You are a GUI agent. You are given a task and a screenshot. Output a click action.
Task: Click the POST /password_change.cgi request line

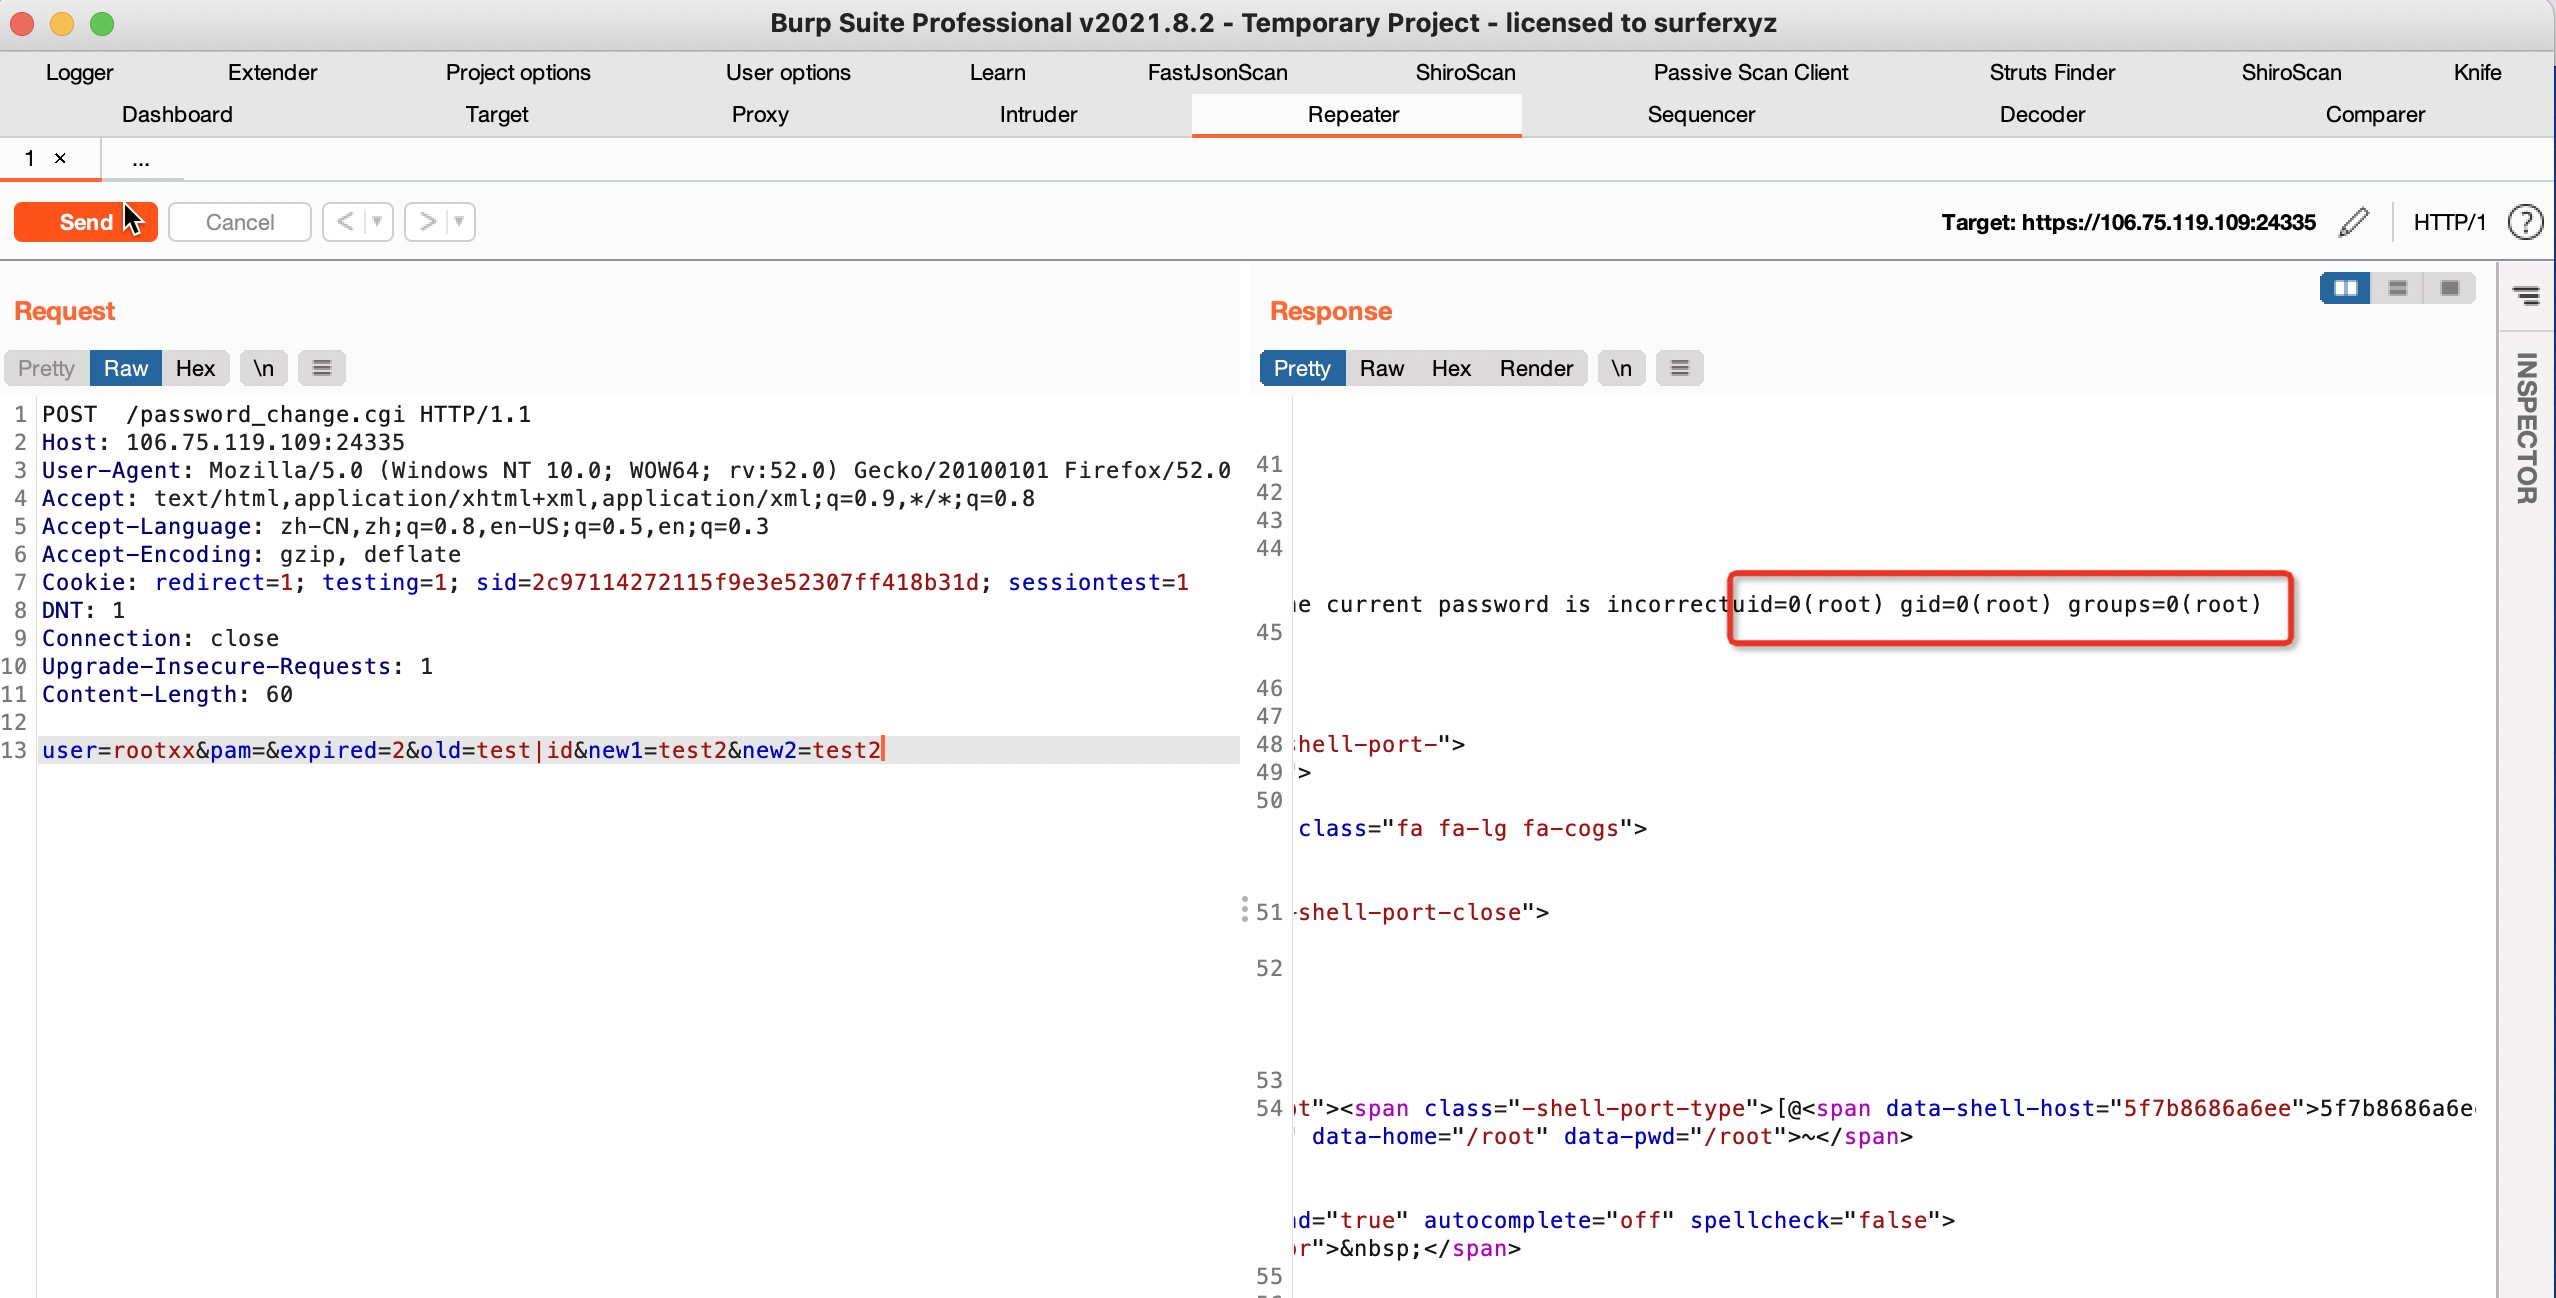pos(286,414)
